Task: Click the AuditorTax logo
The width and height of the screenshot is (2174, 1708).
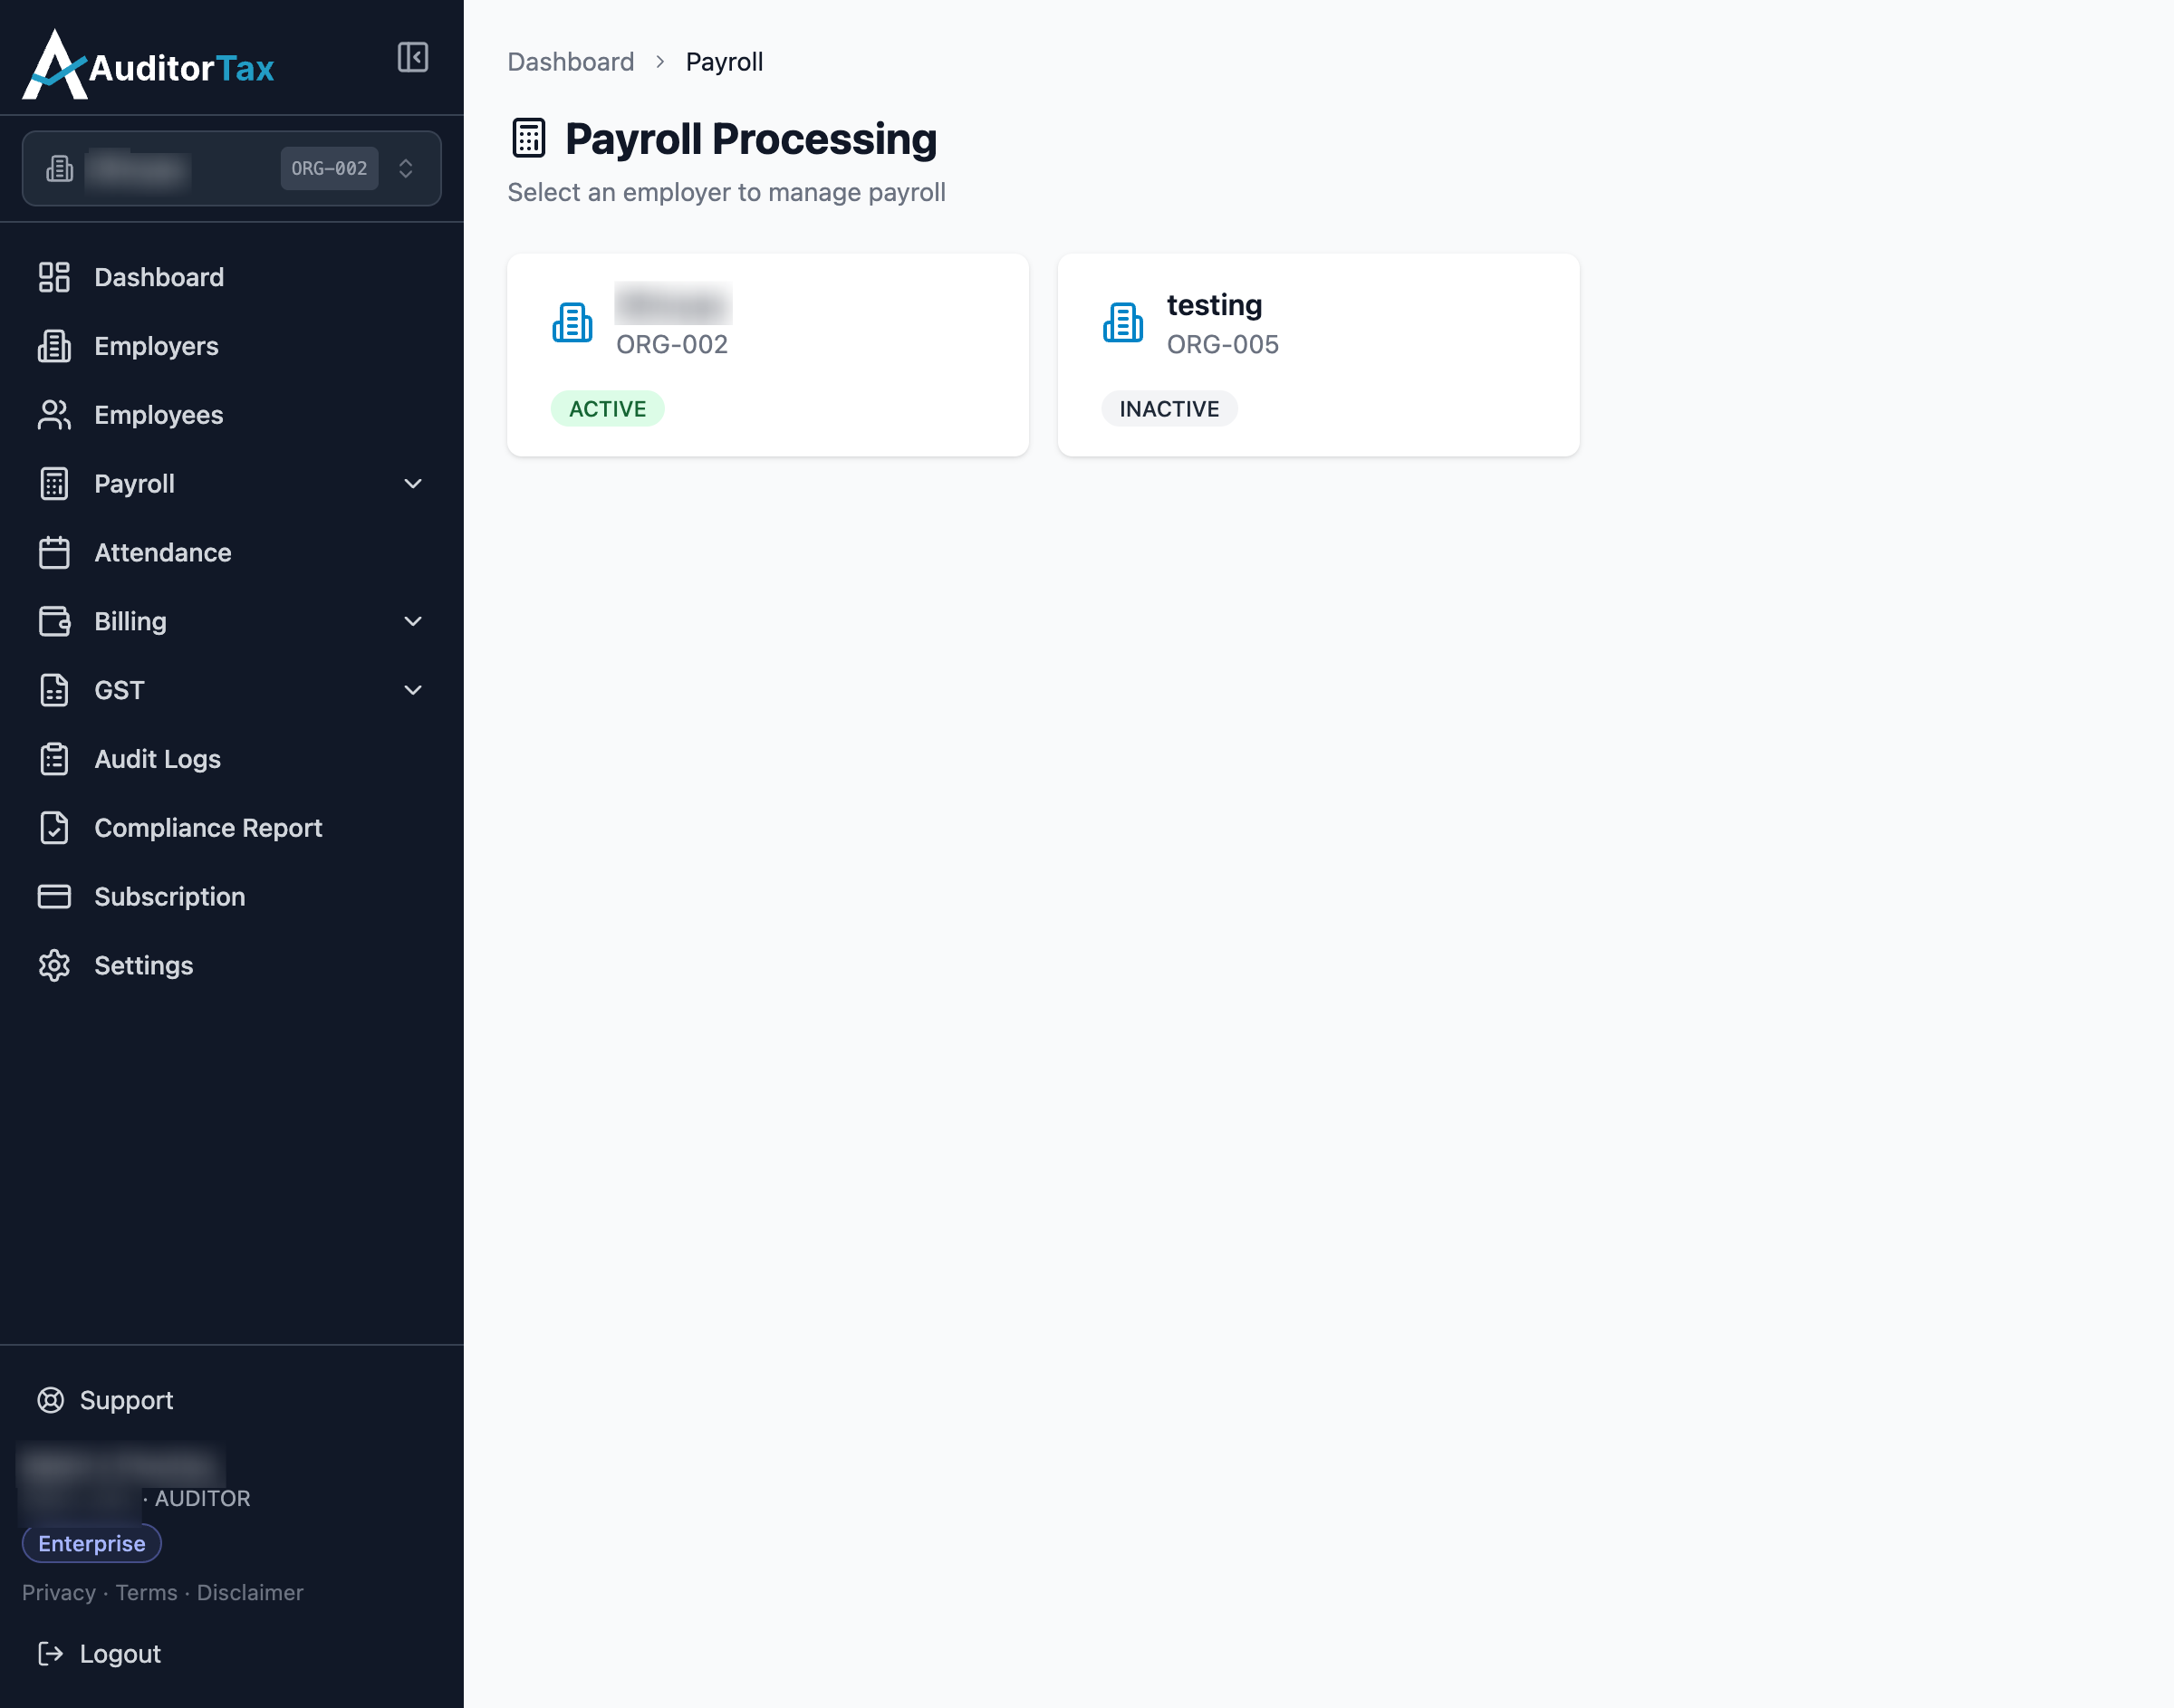Action: (148, 65)
